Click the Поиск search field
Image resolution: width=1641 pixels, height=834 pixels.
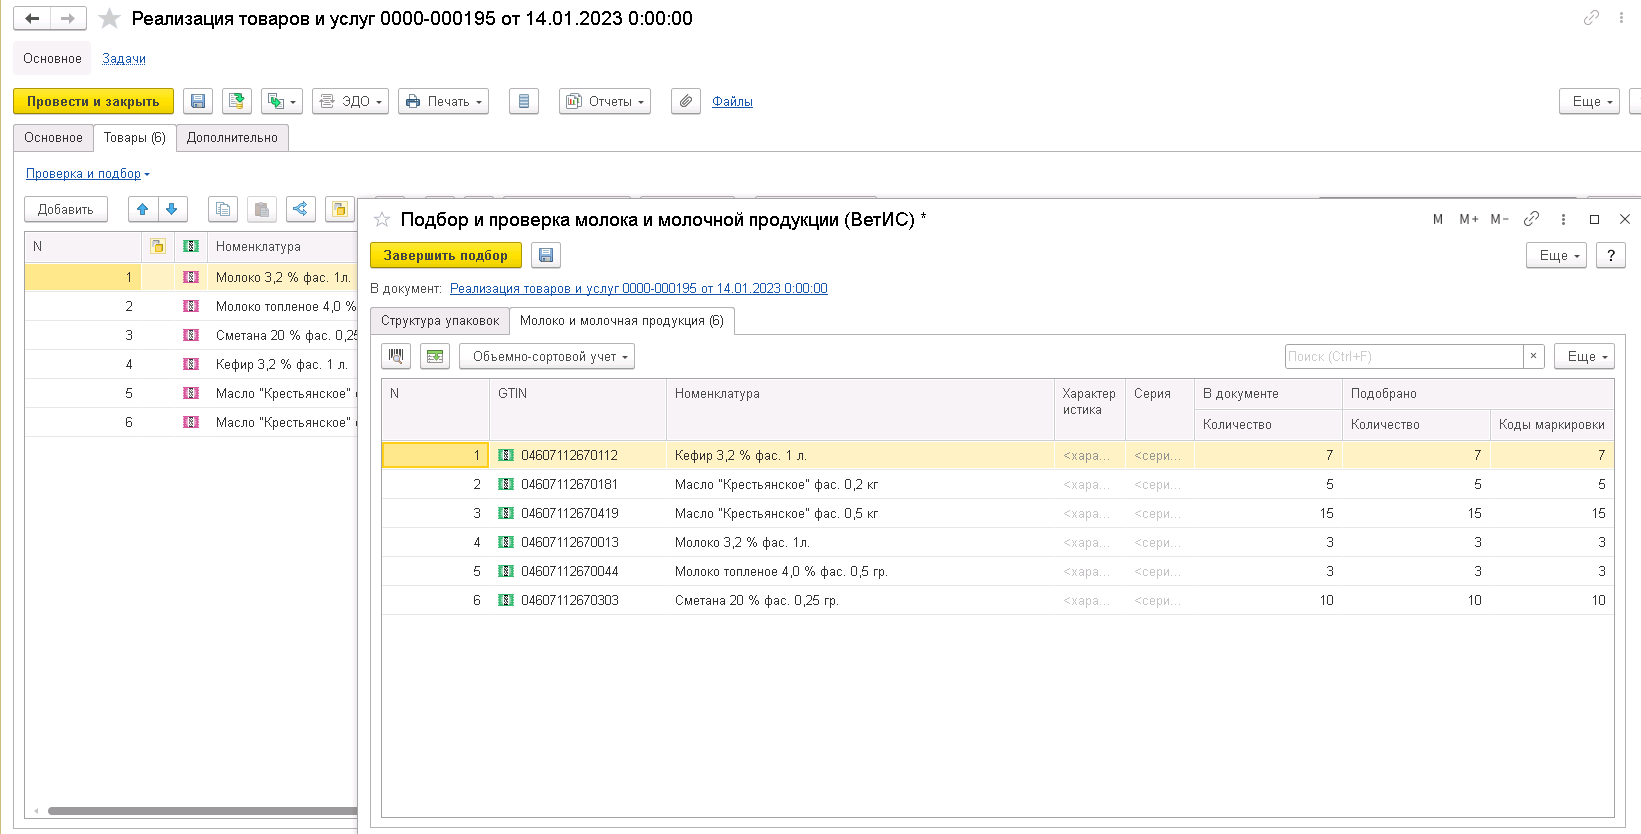(x=1403, y=356)
